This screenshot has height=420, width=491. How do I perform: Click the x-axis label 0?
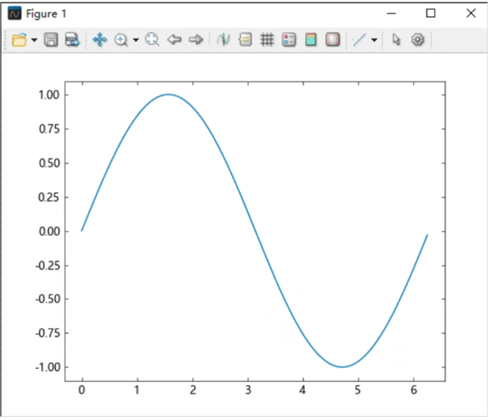[82, 390]
